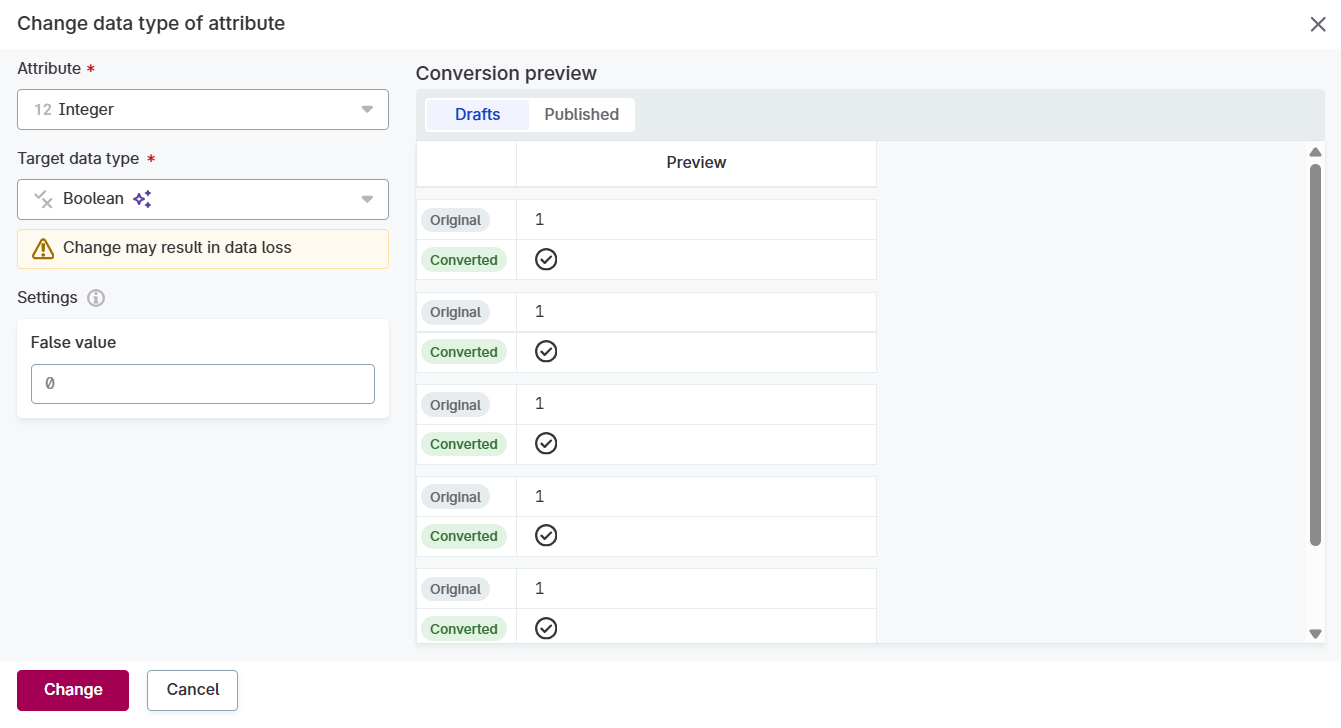Click the Change button
Viewport: 1341px width, 728px height.
pyautogui.click(x=72, y=690)
